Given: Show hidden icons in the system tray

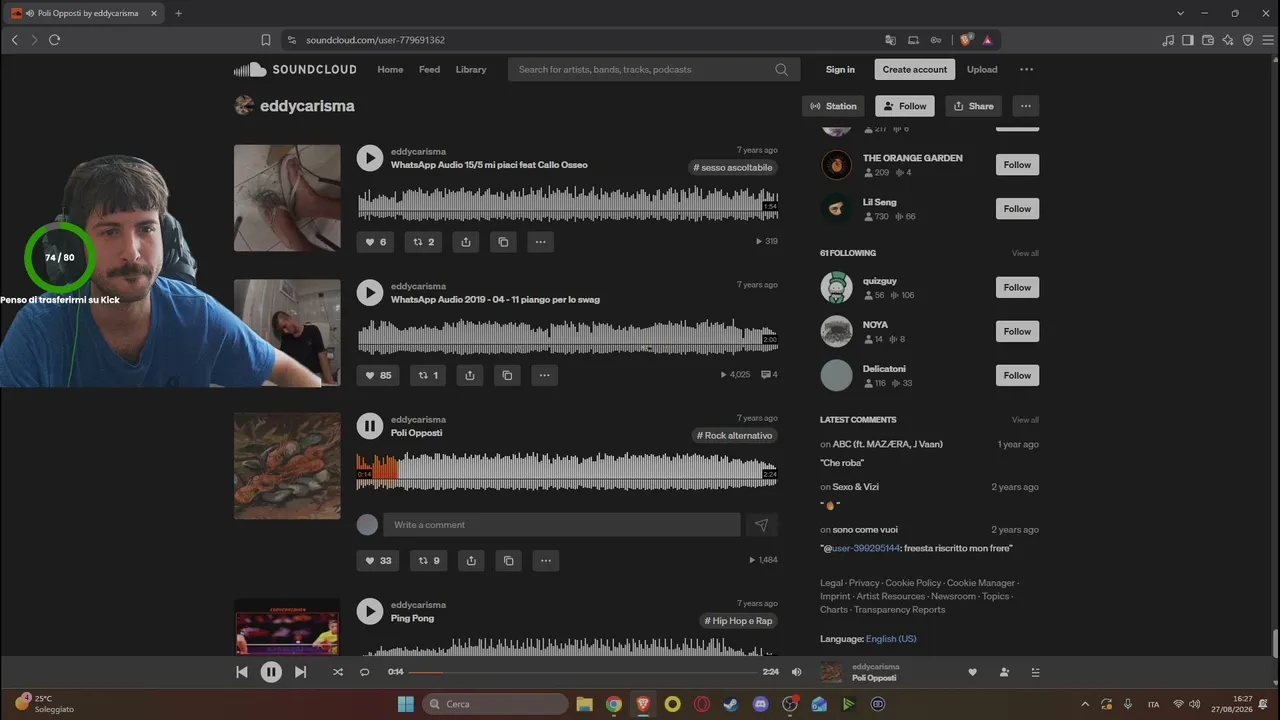Looking at the screenshot, I should coord(1085,704).
